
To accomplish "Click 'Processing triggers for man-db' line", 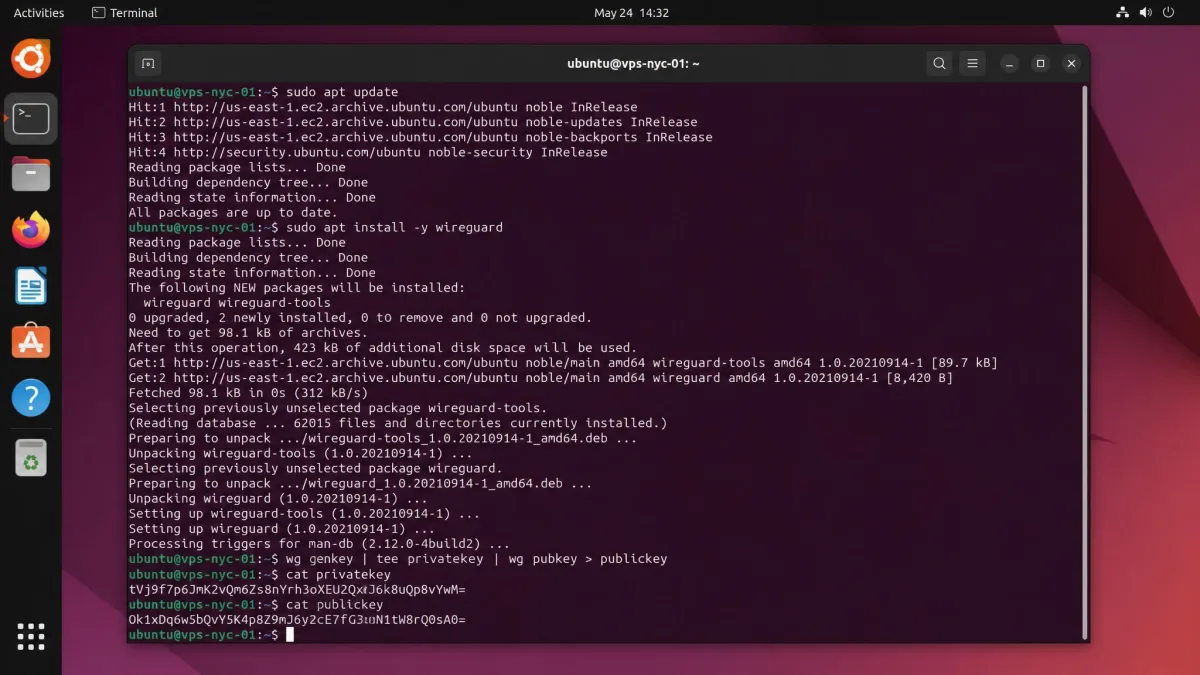I will pos(319,542).
